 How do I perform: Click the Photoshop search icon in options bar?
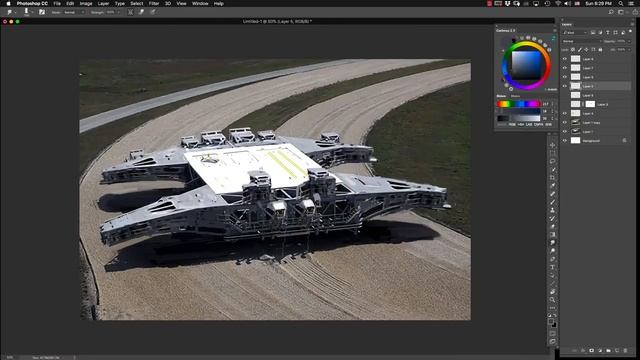pyautogui.click(x=611, y=12)
